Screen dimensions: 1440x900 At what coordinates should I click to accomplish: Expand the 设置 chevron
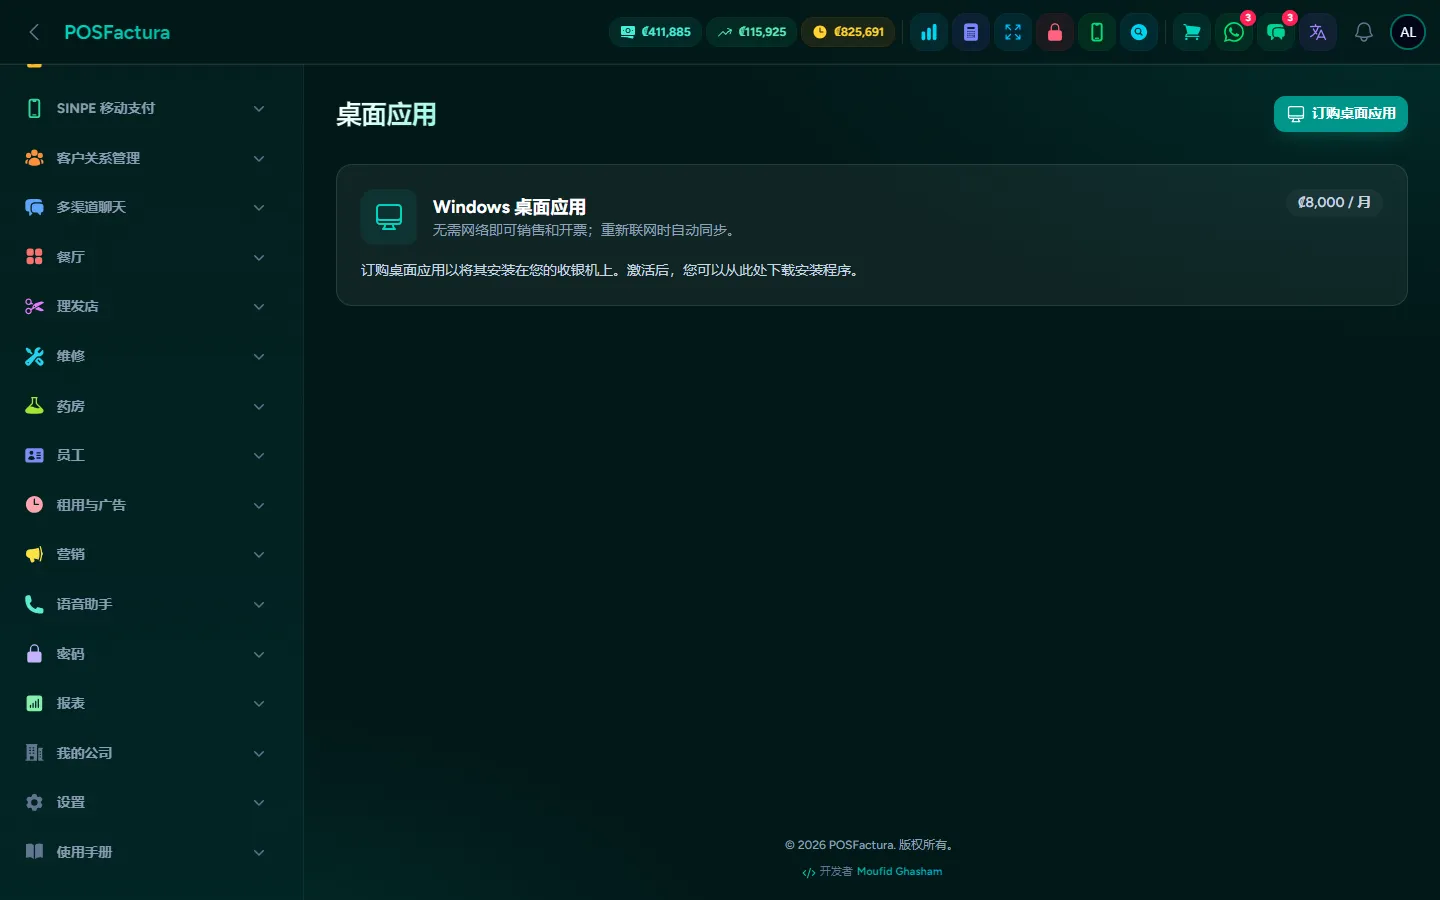[x=259, y=802]
